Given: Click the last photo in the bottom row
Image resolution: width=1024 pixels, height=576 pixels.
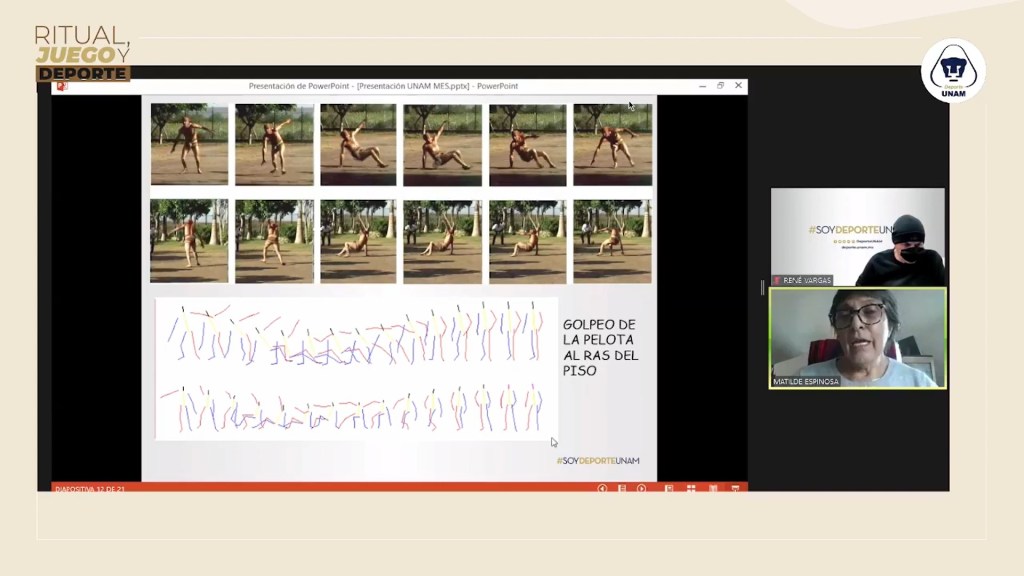Looking at the screenshot, I should coord(612,241).
